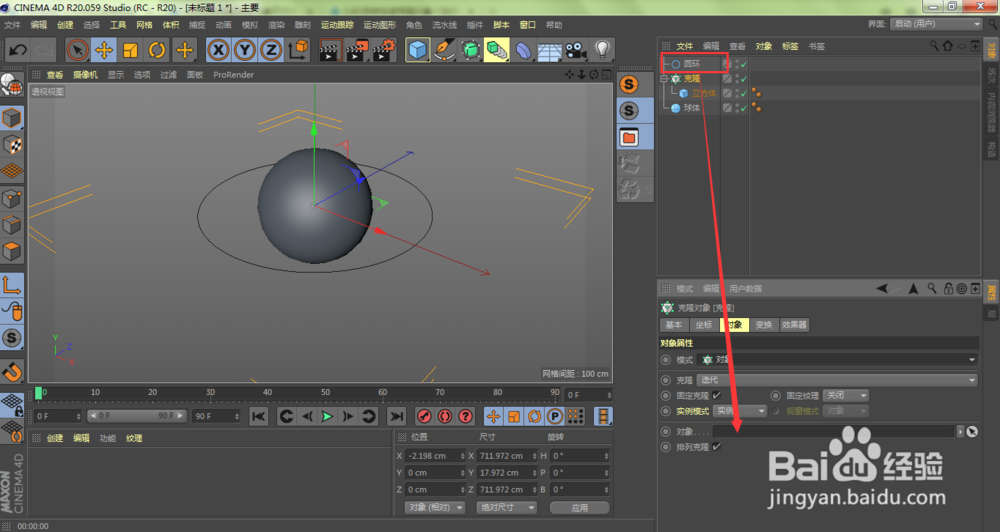Click the object picker arrow icon
The width and height of the screenshot is (1000, 532).
pos(971,432)
